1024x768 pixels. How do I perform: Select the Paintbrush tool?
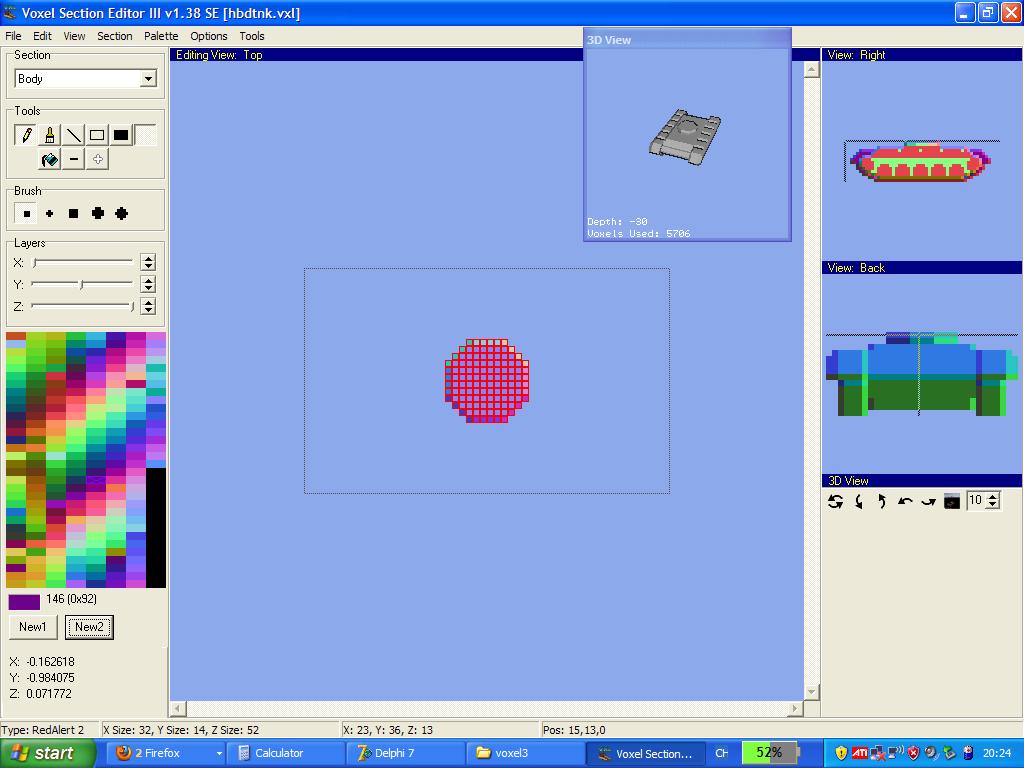[x=50, y=135]
